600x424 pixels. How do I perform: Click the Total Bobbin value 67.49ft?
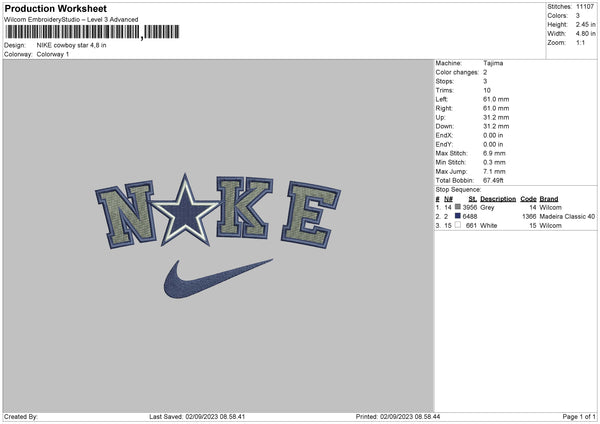point(493,180)
